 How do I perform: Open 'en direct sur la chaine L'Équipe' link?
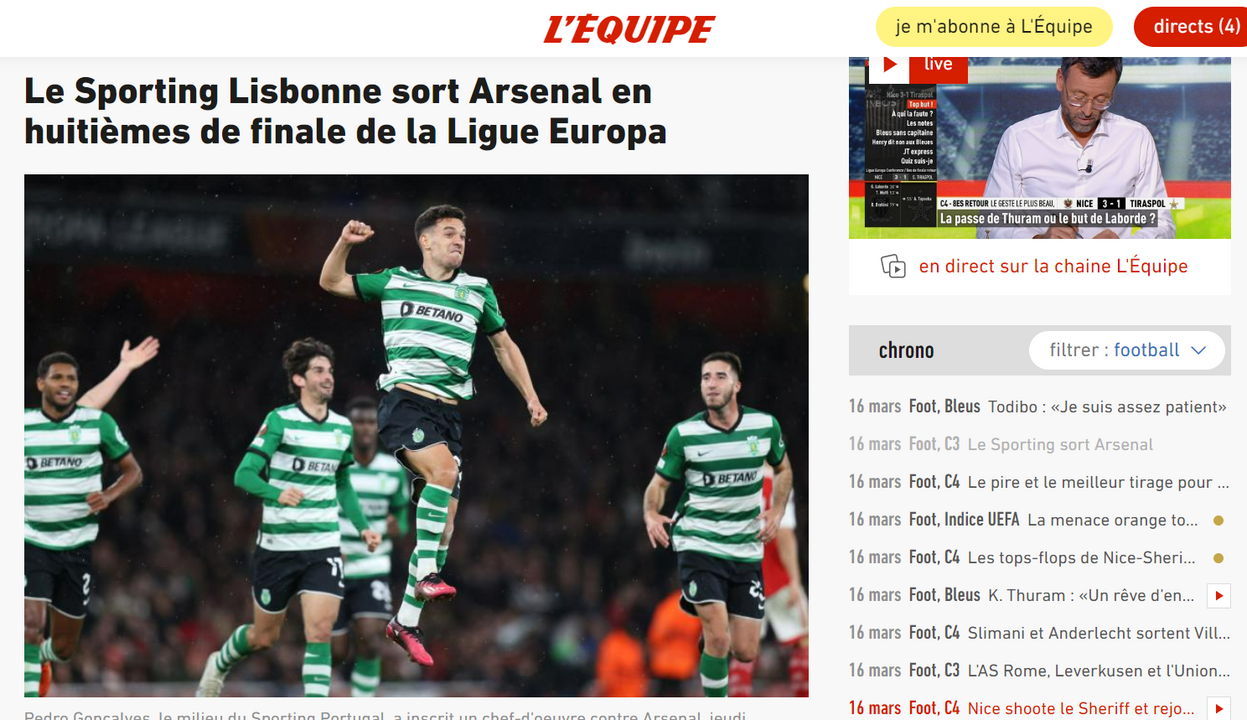[1053, 266]
